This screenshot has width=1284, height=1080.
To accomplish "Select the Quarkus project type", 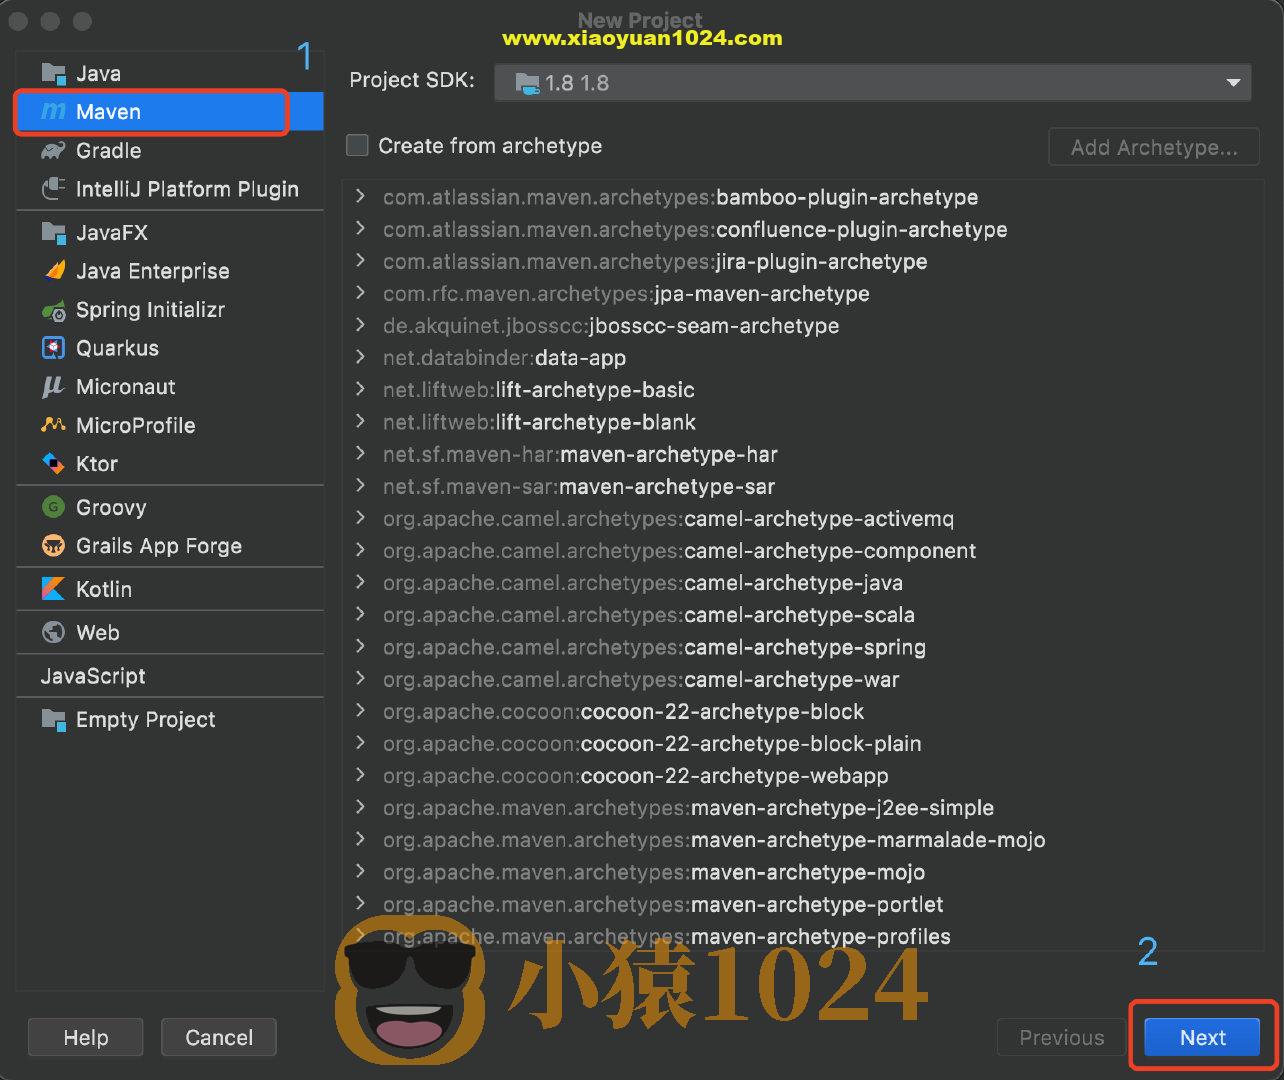I will (115, 347).
